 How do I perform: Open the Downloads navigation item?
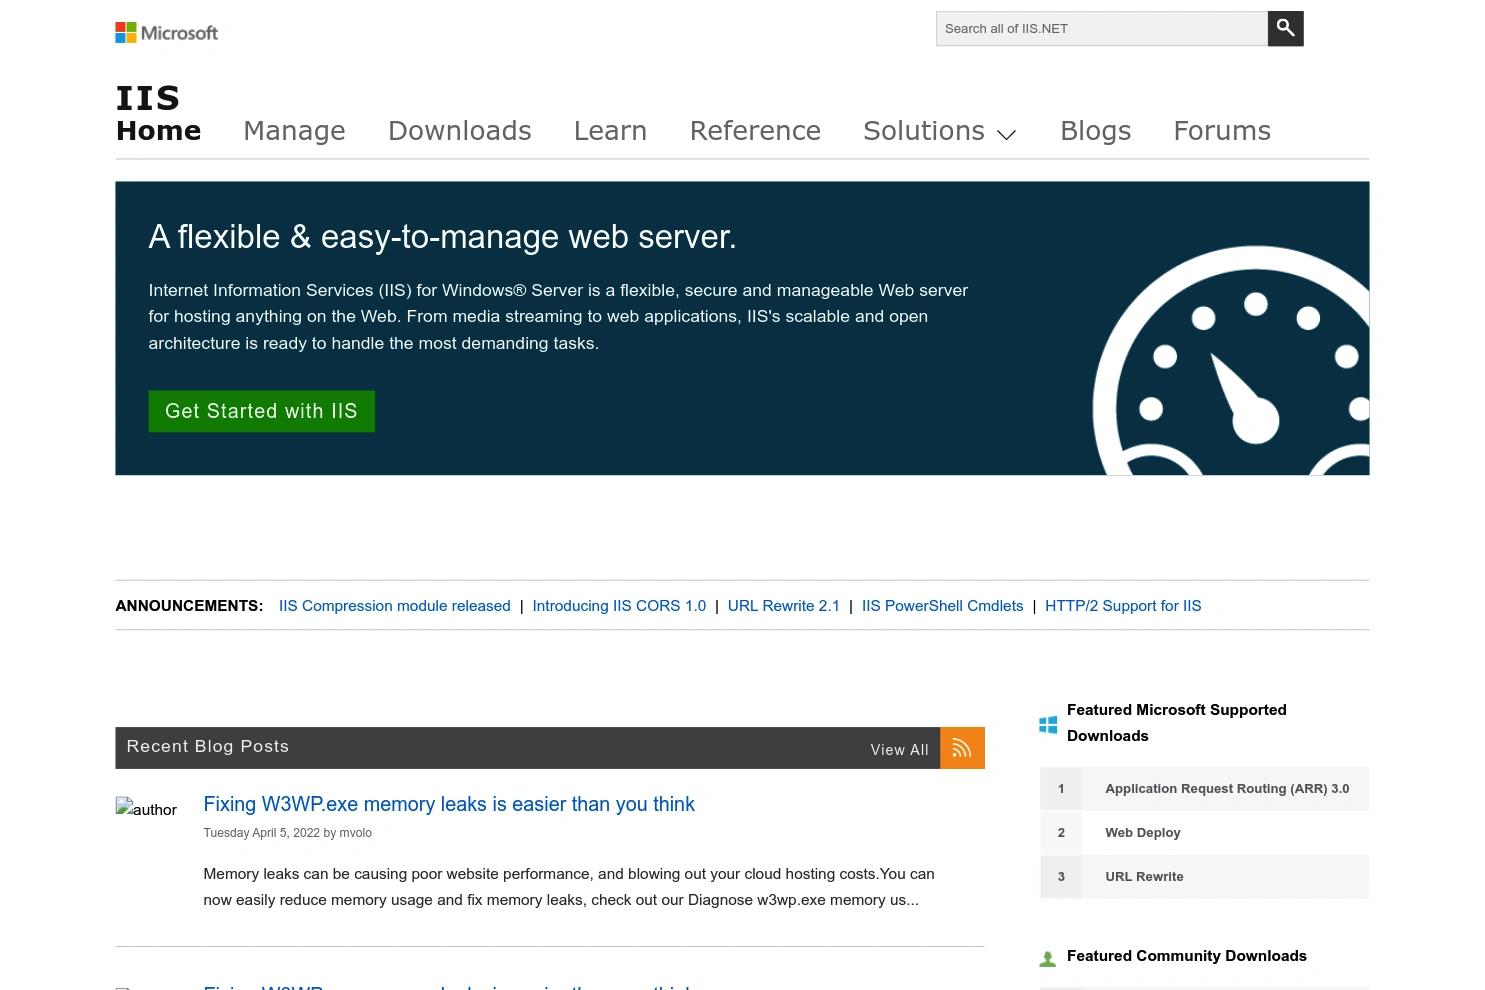[459, 131]
